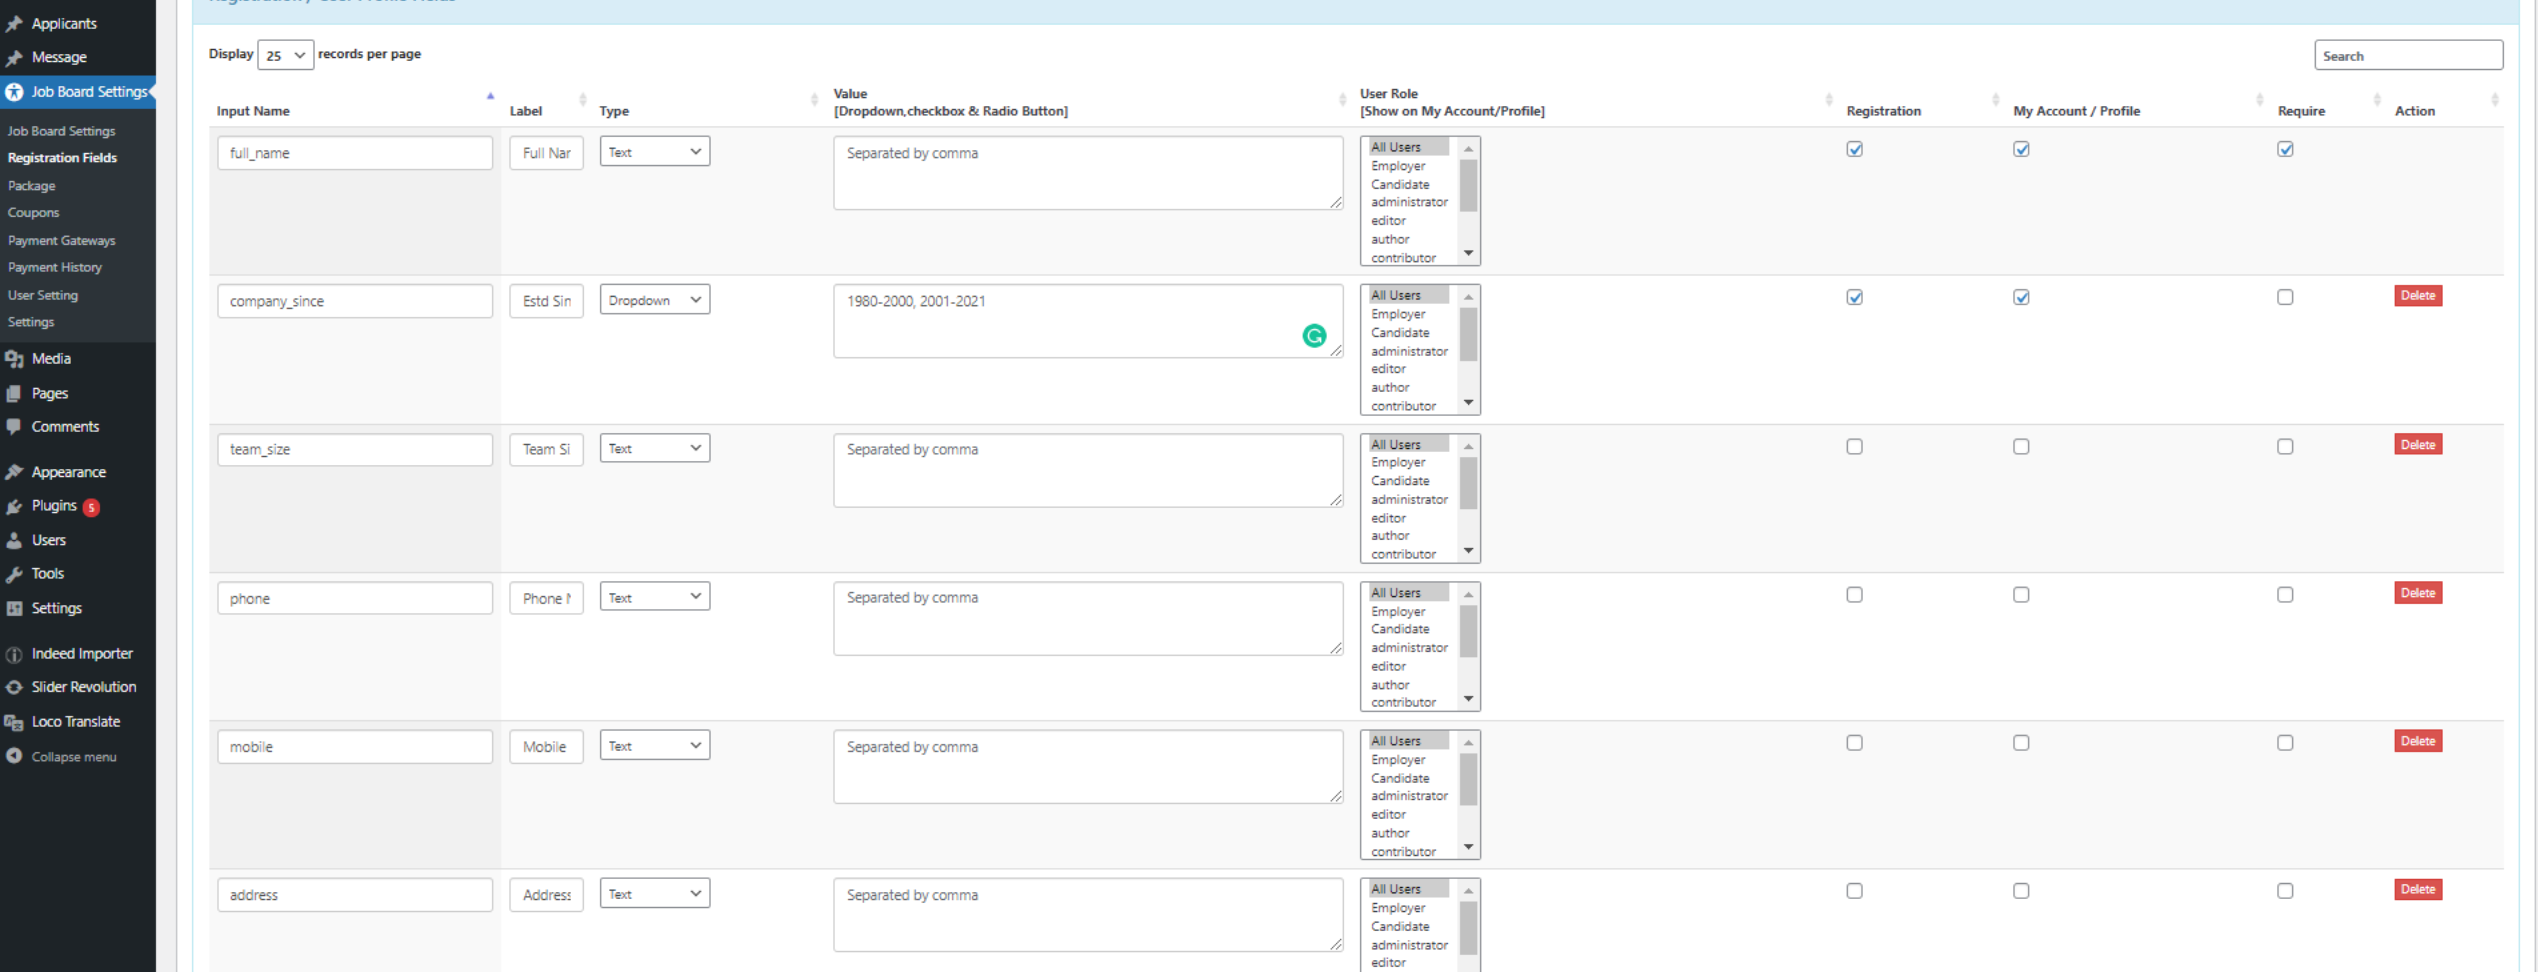Screen dimensions: 2538x972
Task: Delete the mobile field
Action: (x=2418, y=741)
